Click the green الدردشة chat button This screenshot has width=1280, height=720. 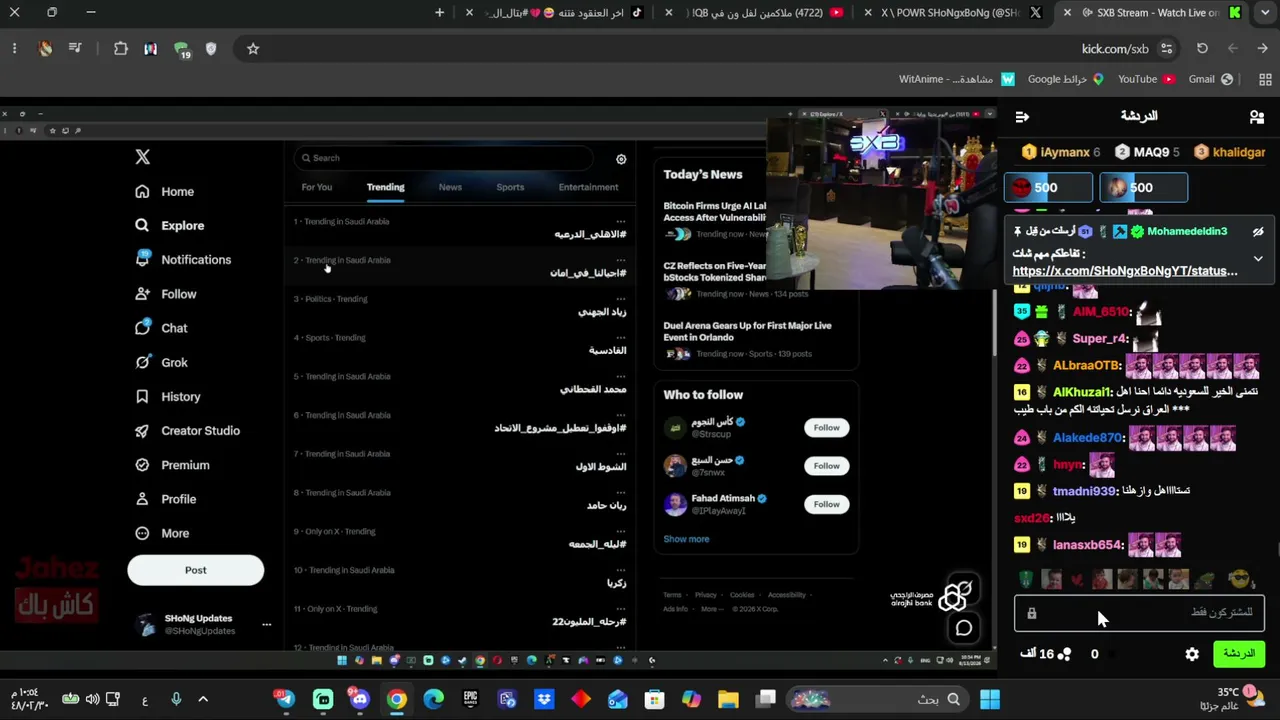click(x=1239, y=654)
